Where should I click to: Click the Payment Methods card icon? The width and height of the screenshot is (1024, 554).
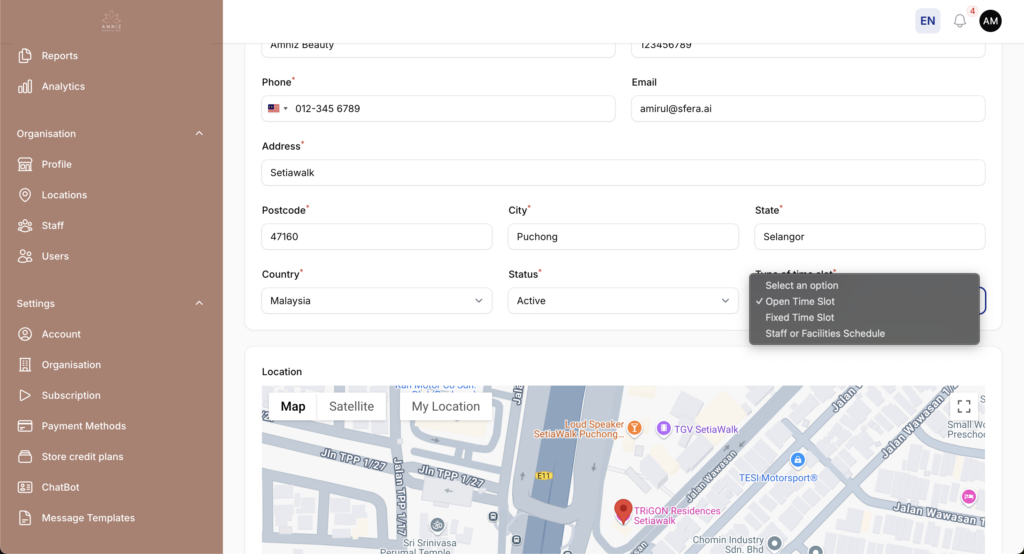pyautogui.click(x=25, y=426)
